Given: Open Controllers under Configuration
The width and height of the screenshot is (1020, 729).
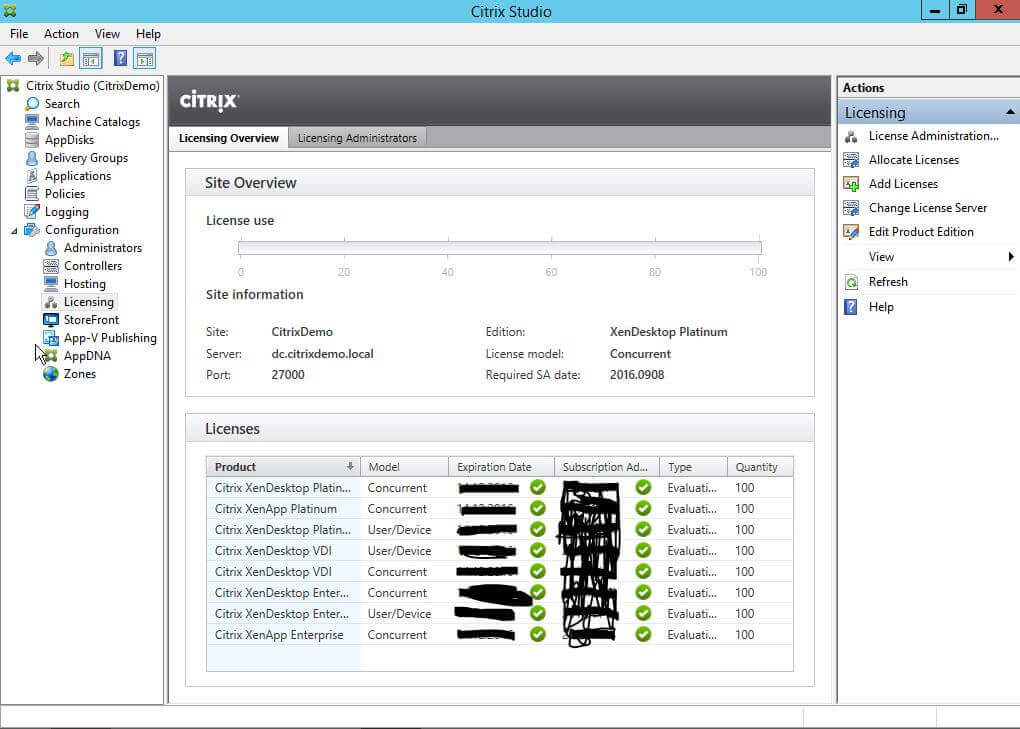Looking at the screenshot, I should point(92,266).
